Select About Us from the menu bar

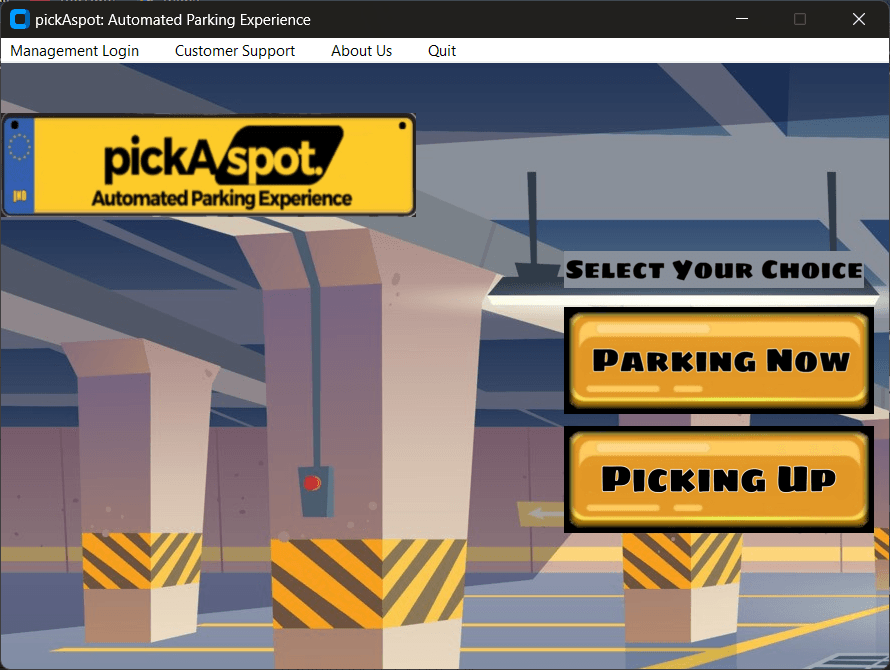361,50
